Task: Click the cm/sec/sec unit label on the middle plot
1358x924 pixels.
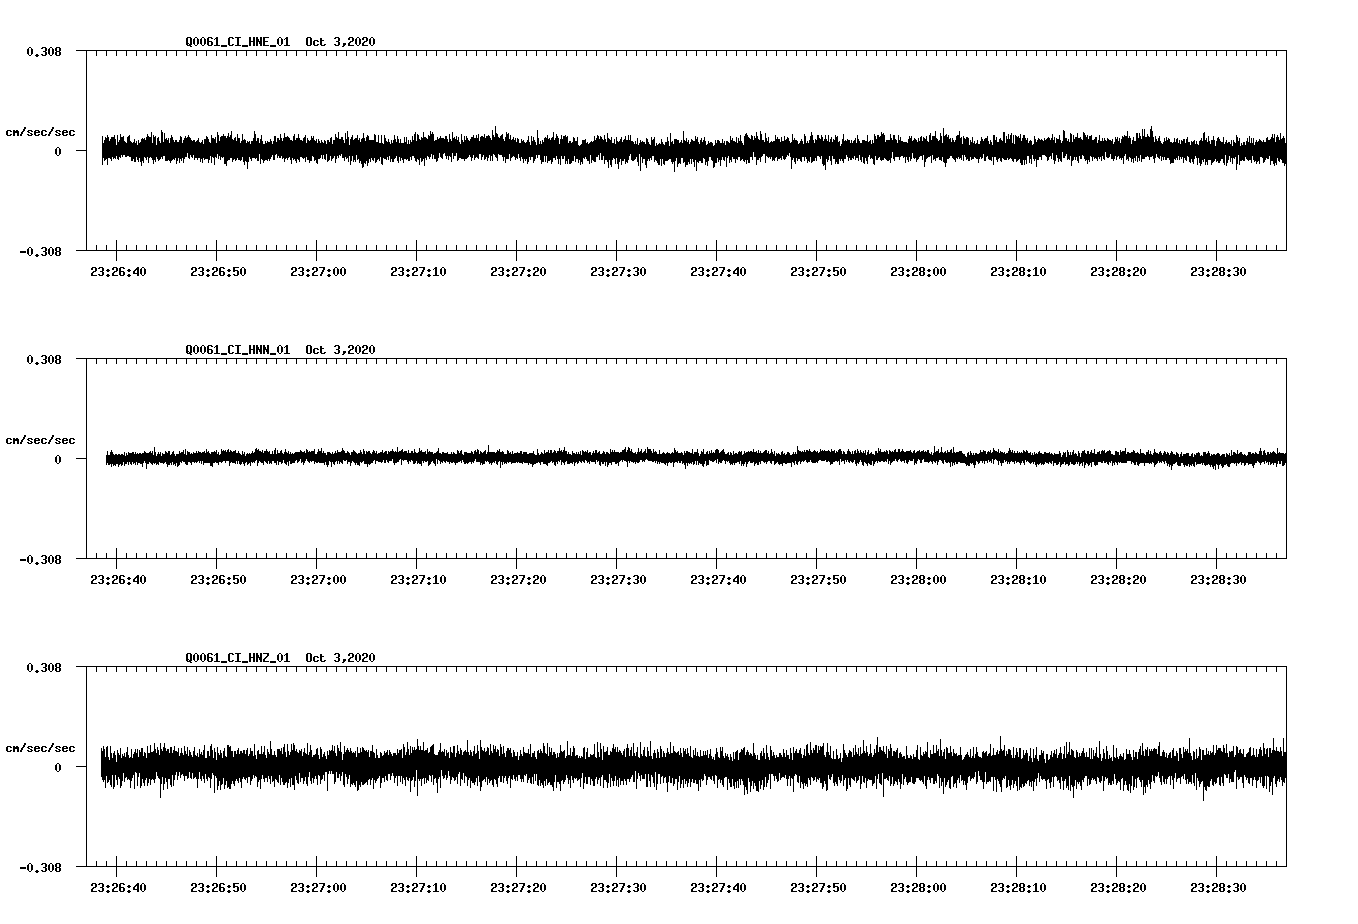Action: [41, 439]
